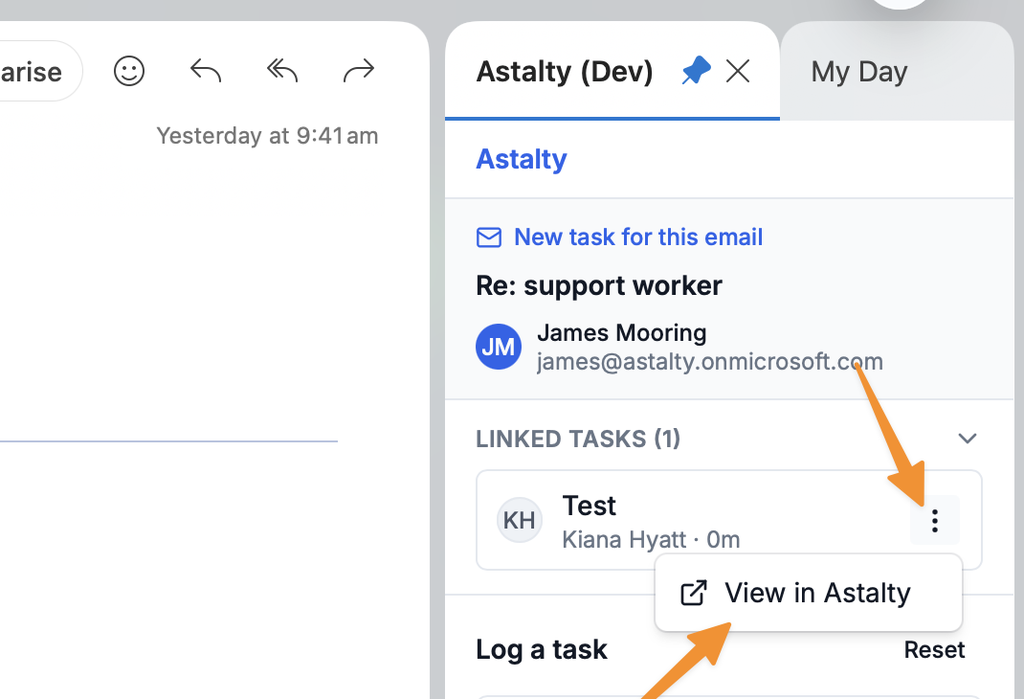Click the Kiana Hyatt · 0m subtitle
The image size is (1024, 699).
(651, 540)
